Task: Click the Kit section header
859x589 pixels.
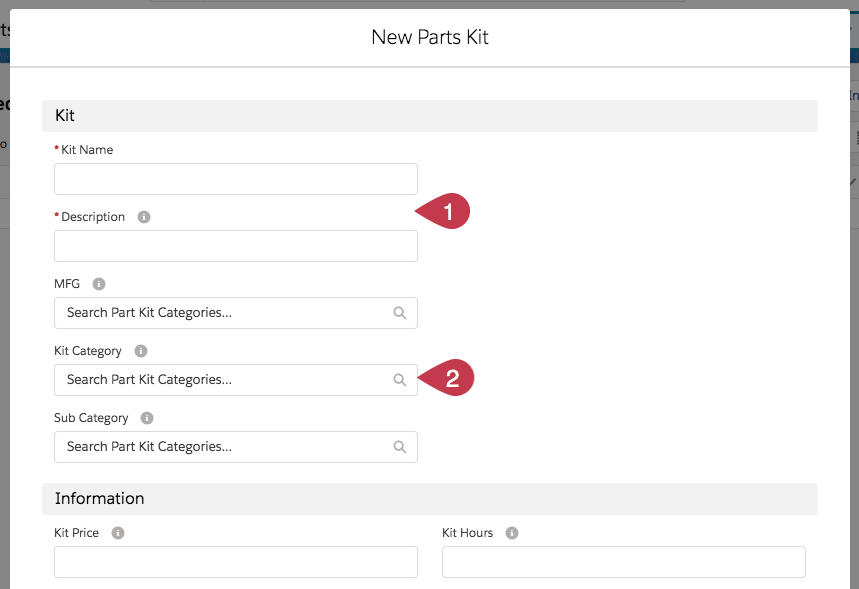Action: click(x=430, y=116)
